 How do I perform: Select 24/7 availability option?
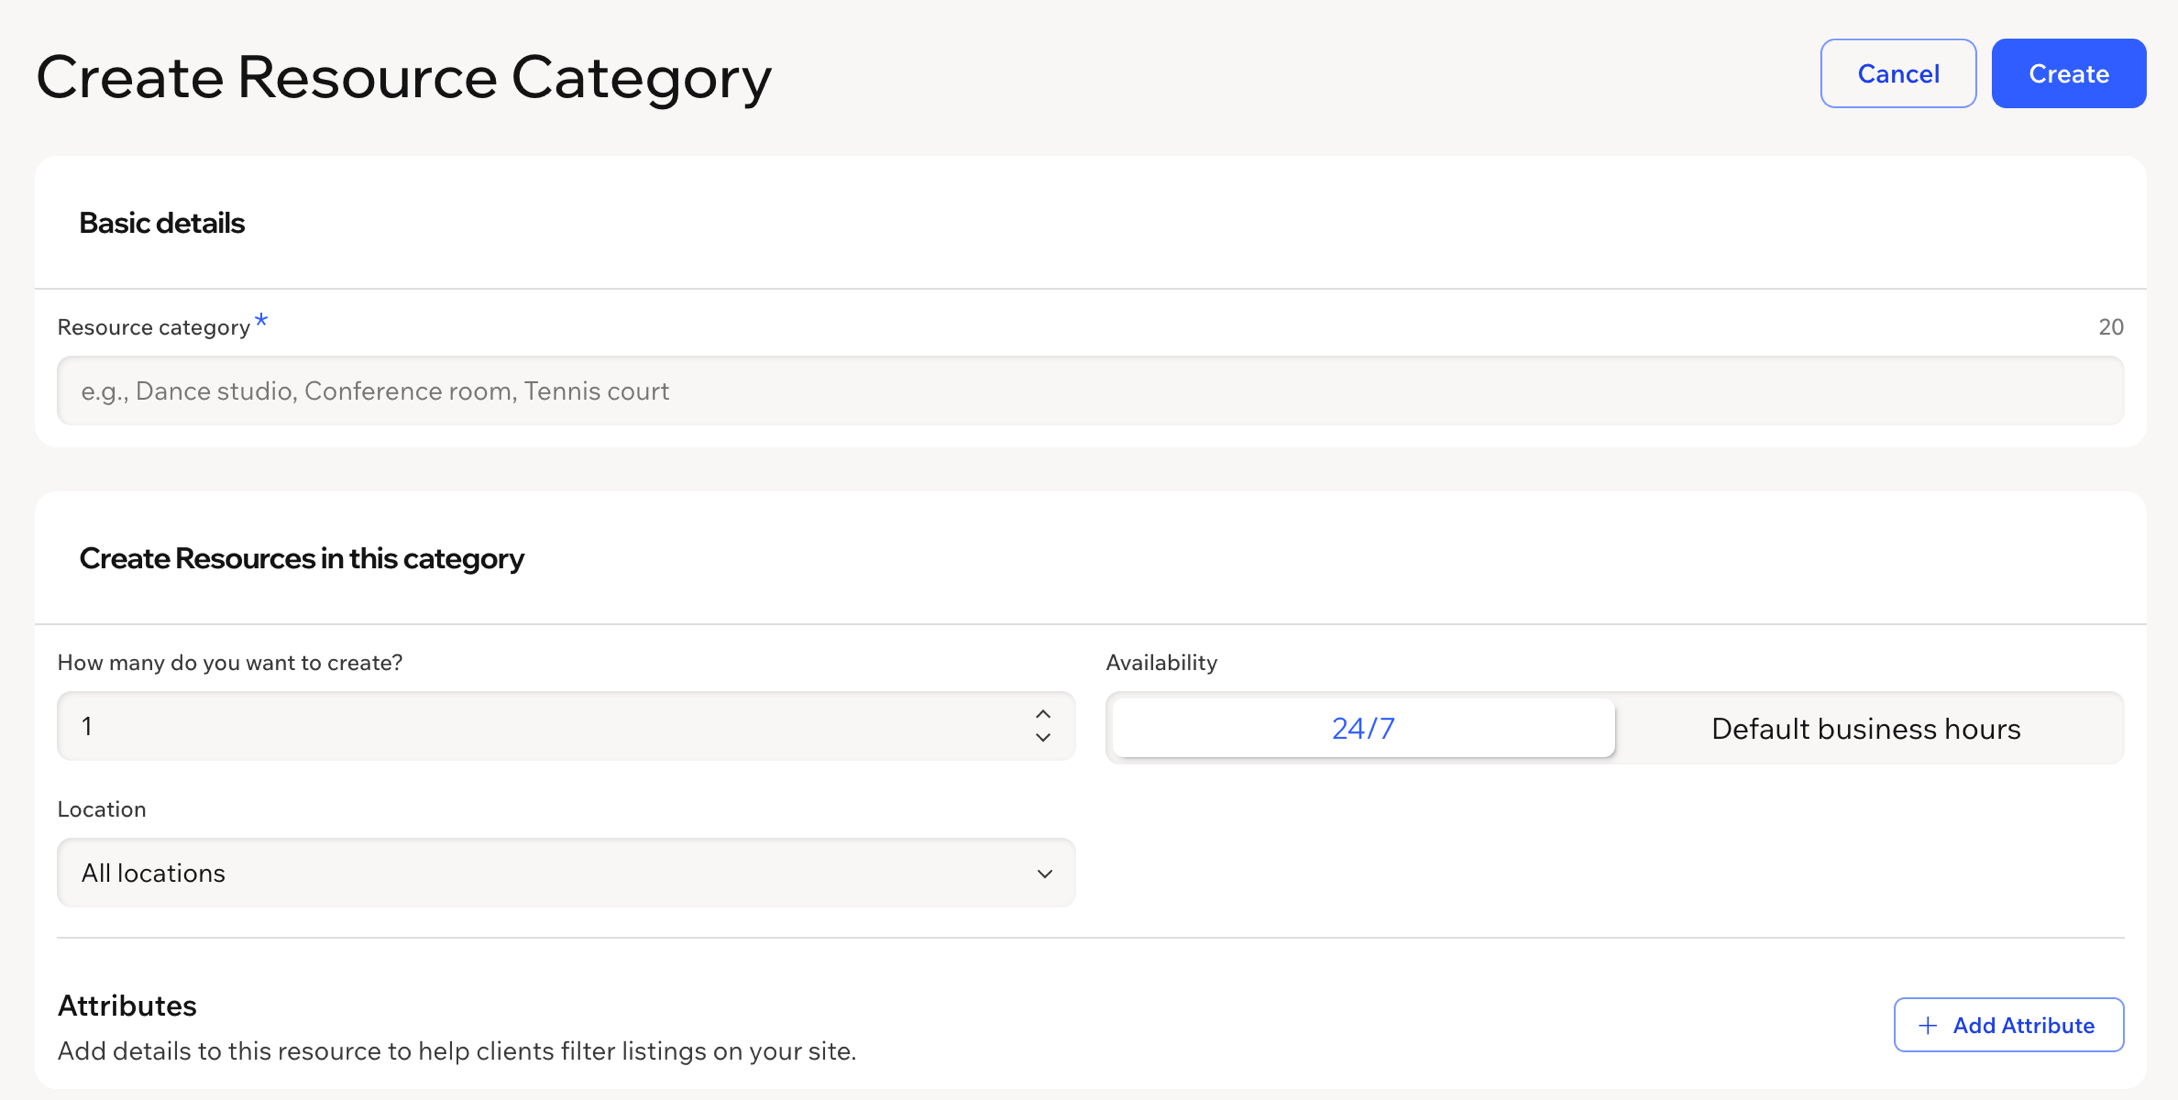[1363, 728]
